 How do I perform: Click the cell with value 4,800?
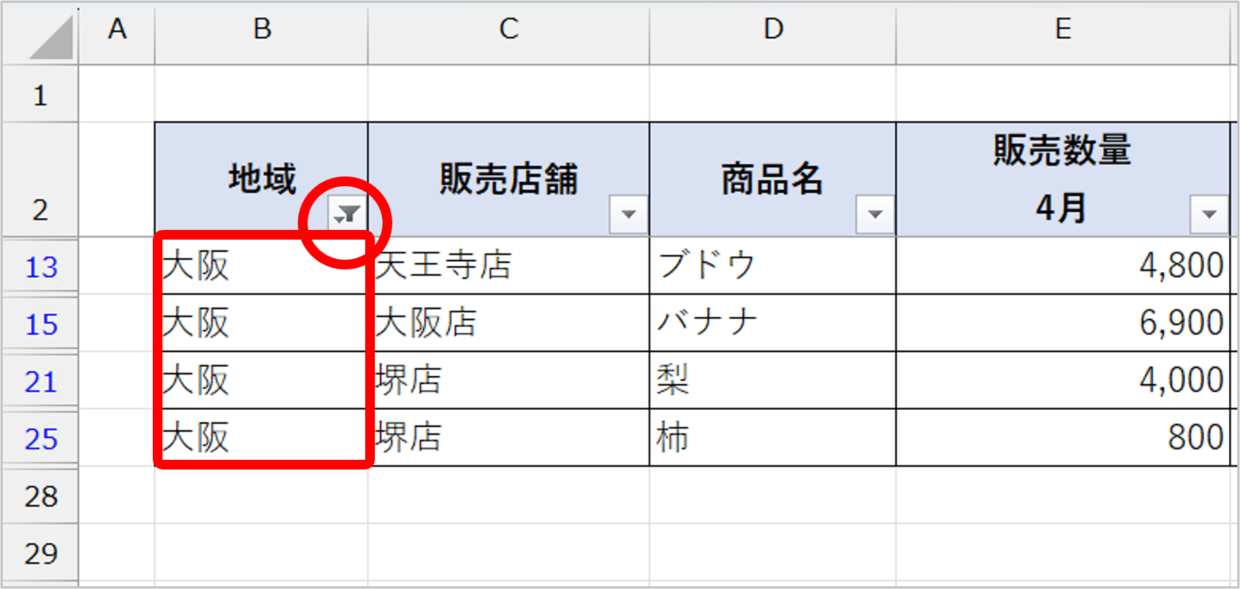[x=1063, y=266]
